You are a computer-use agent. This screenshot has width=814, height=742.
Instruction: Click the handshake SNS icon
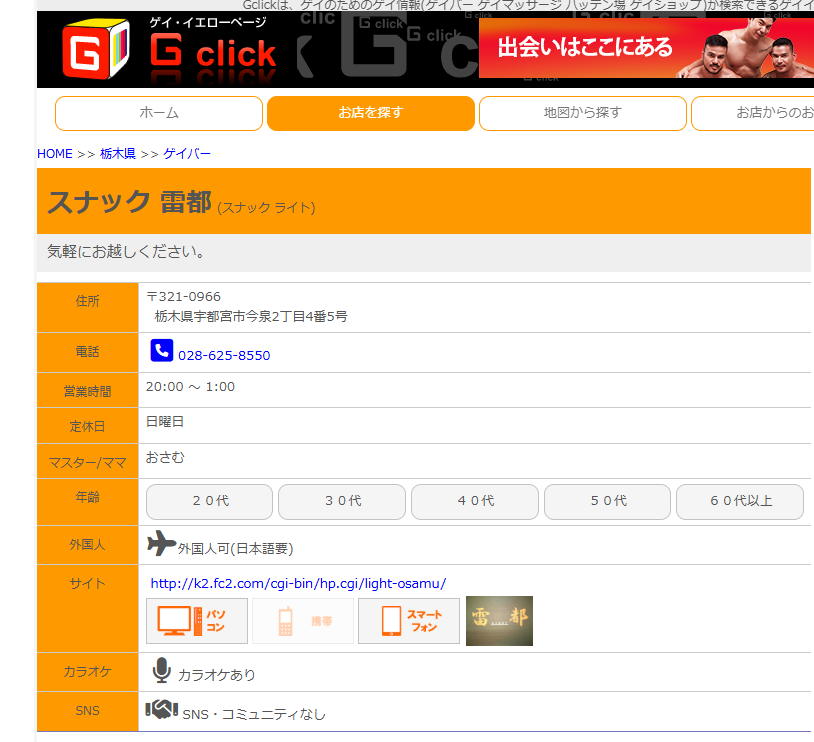tap(161, 709)
